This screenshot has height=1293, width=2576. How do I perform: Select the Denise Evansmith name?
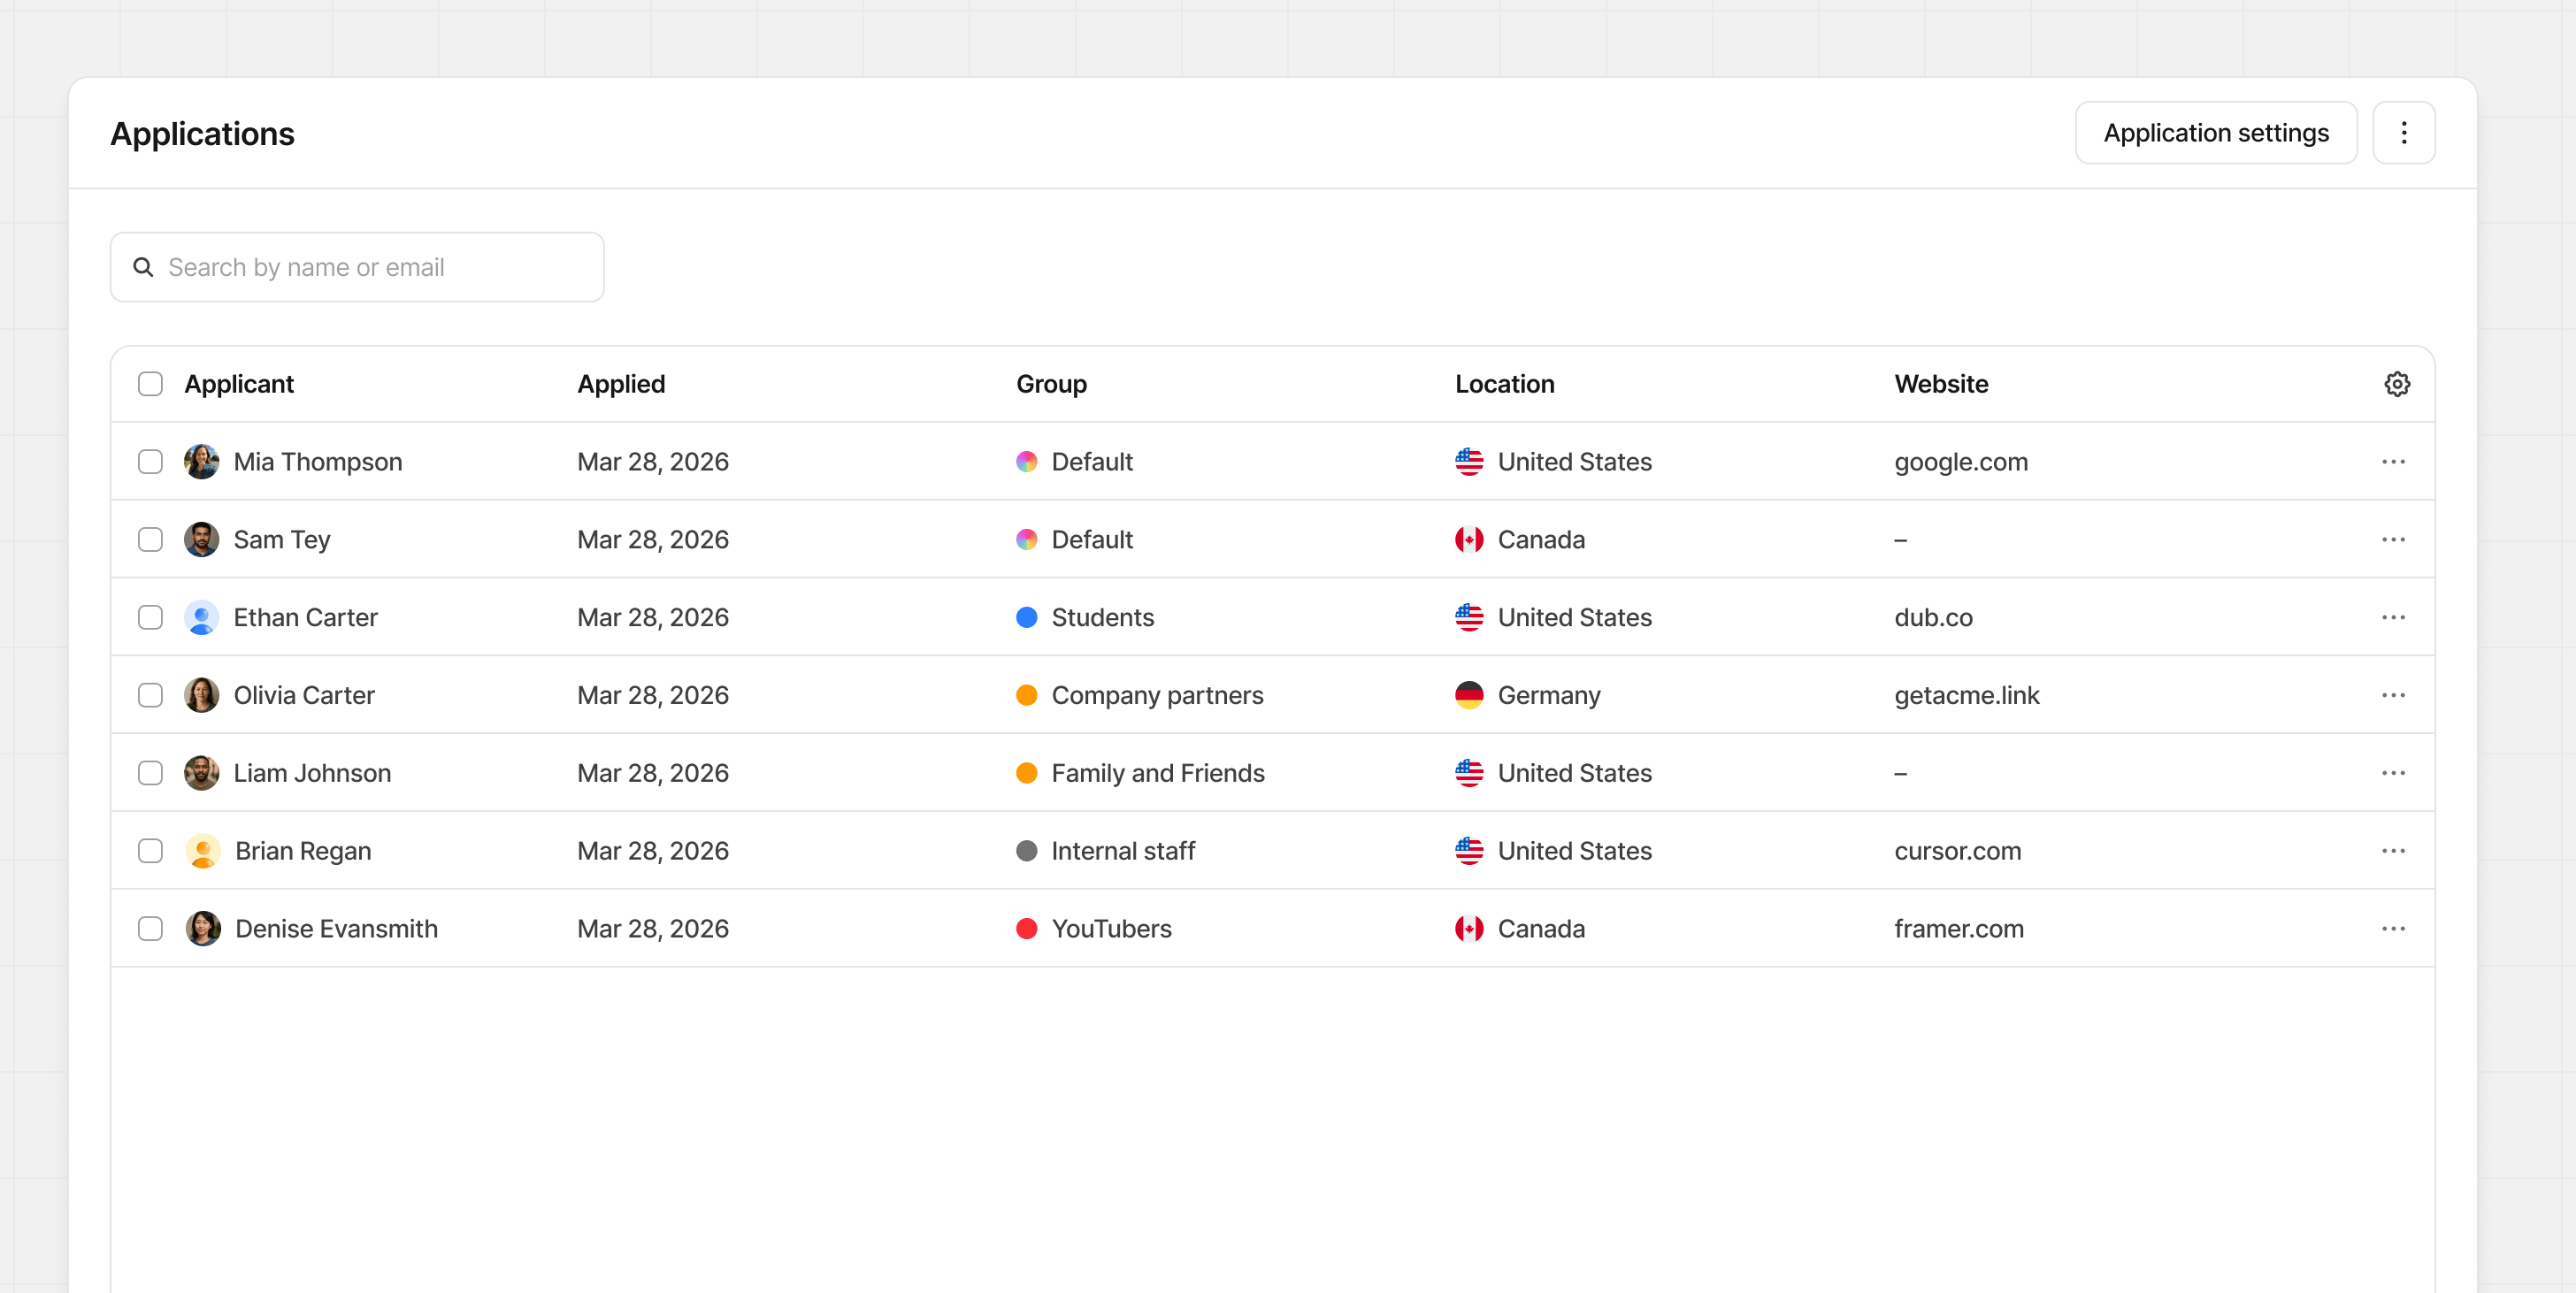pos(337,929)
